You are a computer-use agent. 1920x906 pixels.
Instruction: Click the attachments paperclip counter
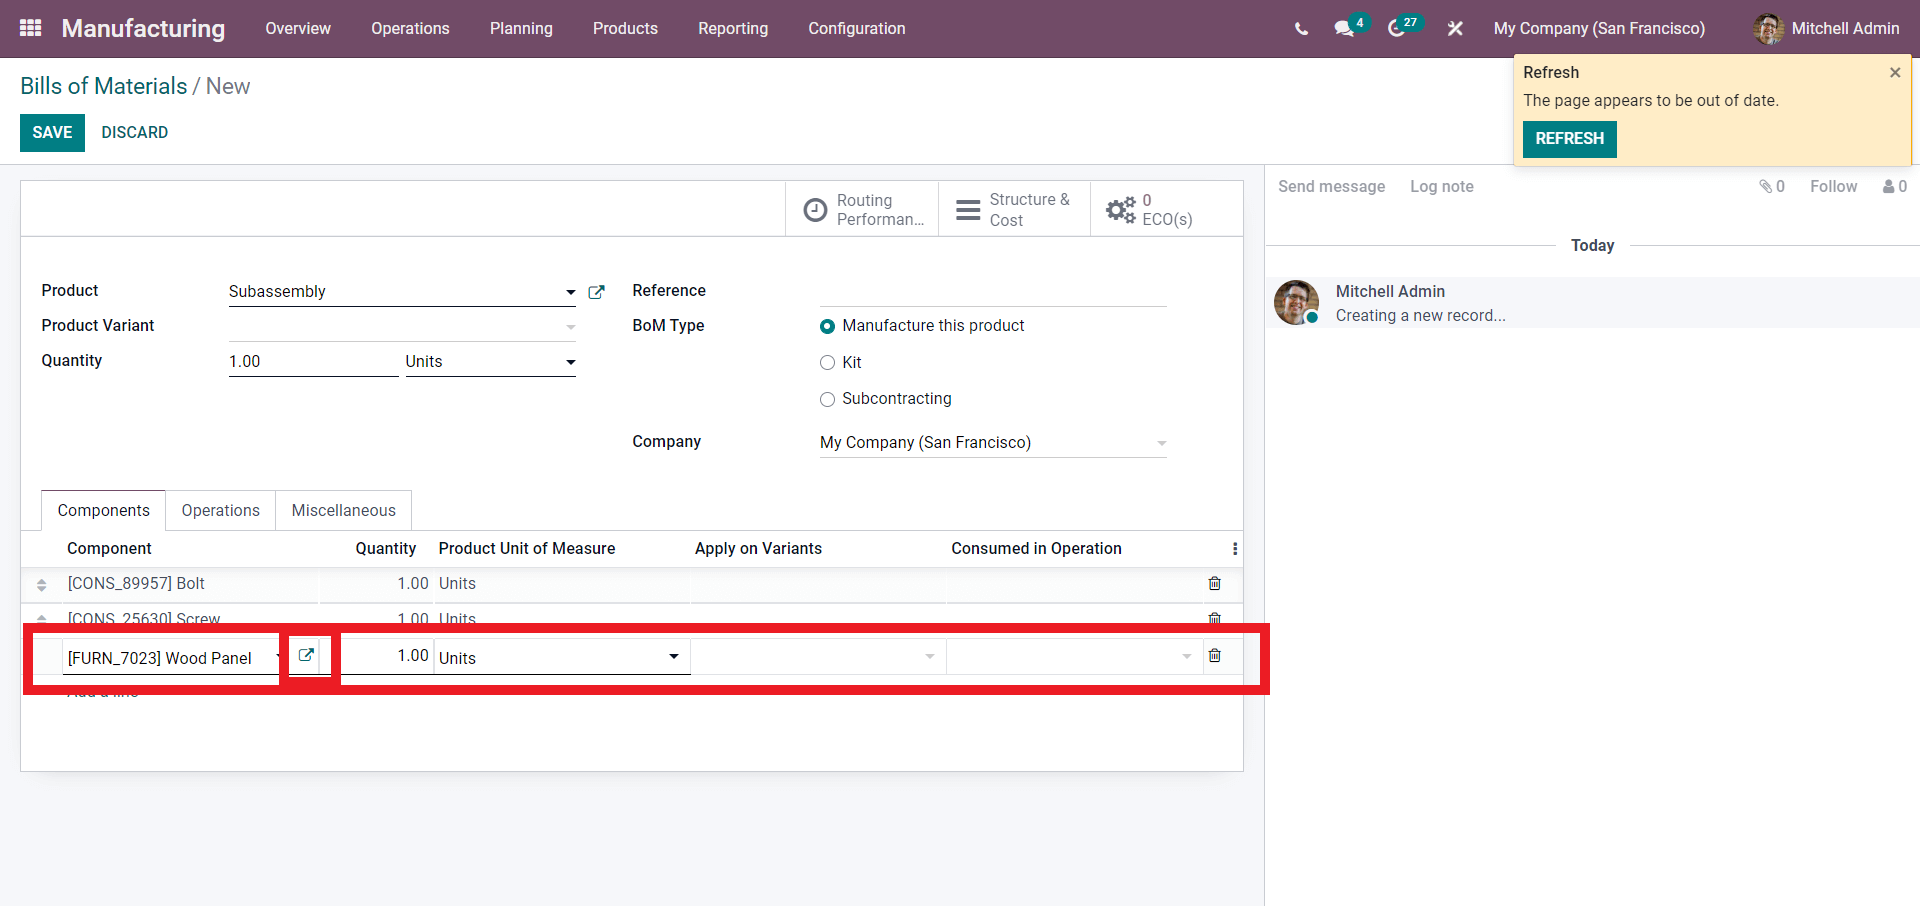click(1772, 186)
